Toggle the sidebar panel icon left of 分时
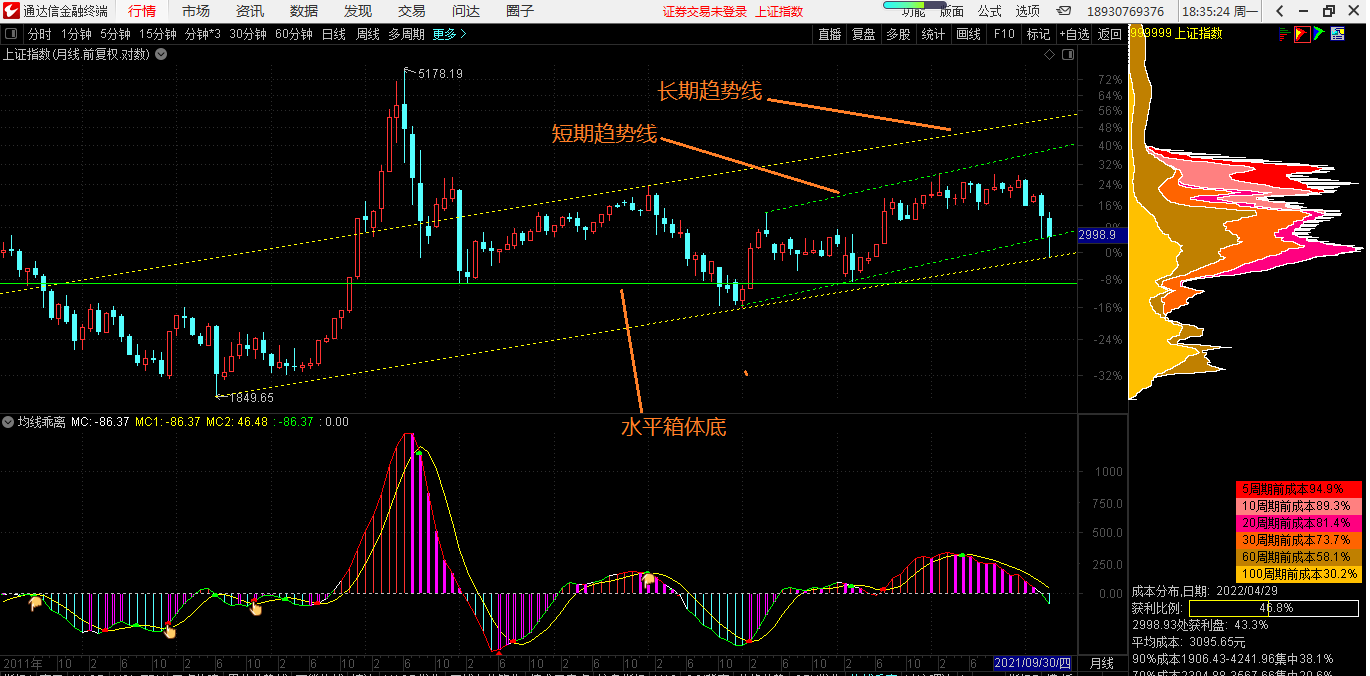 [x=12, y=33]
